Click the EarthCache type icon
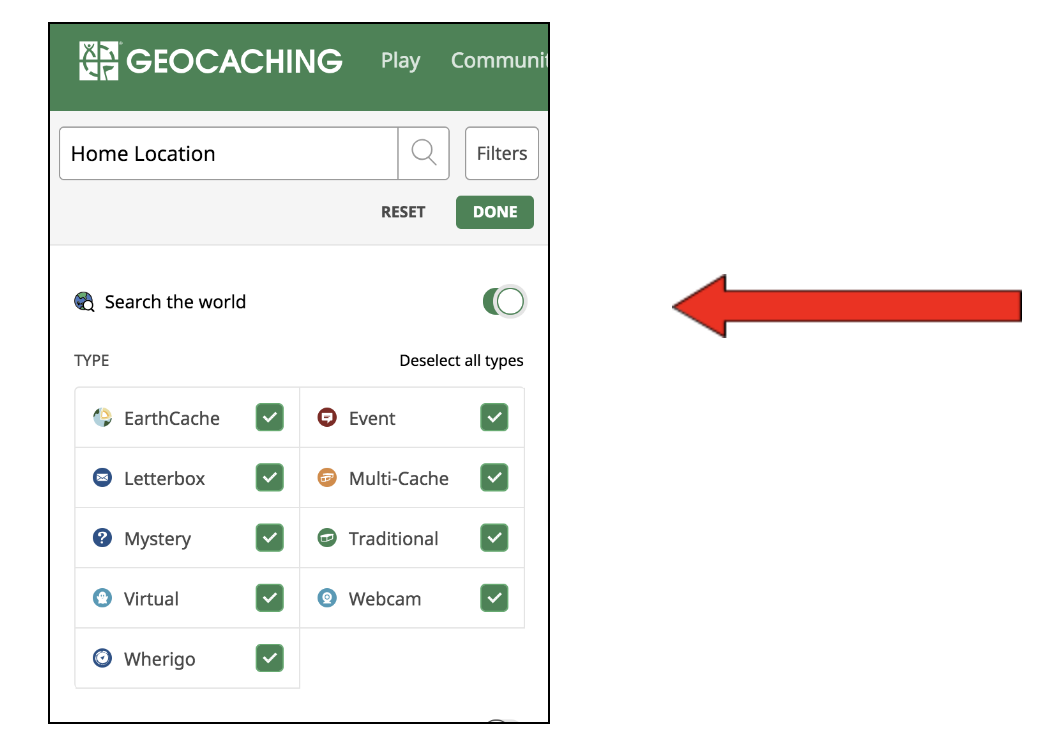 tap(102, 417)
